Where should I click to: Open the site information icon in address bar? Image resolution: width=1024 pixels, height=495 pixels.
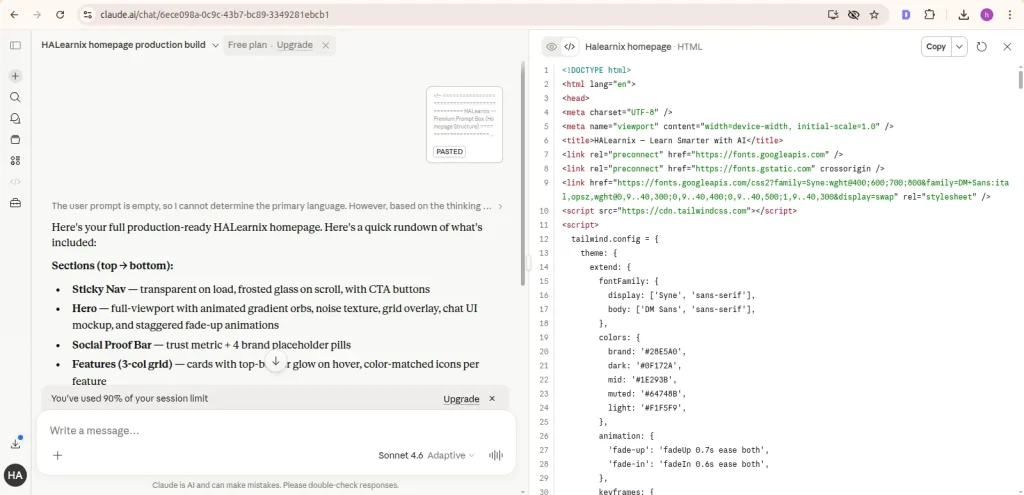coord(88,14)
